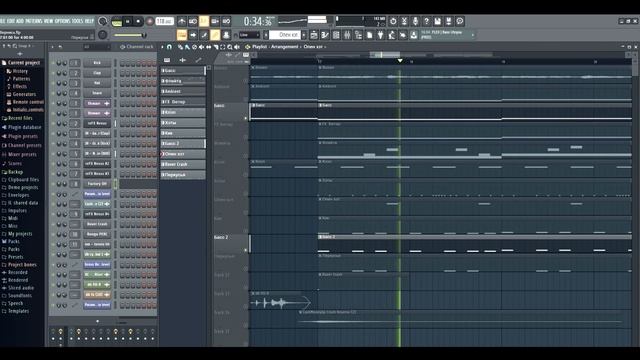Open the Mixer view icon

tap(347, 35)
